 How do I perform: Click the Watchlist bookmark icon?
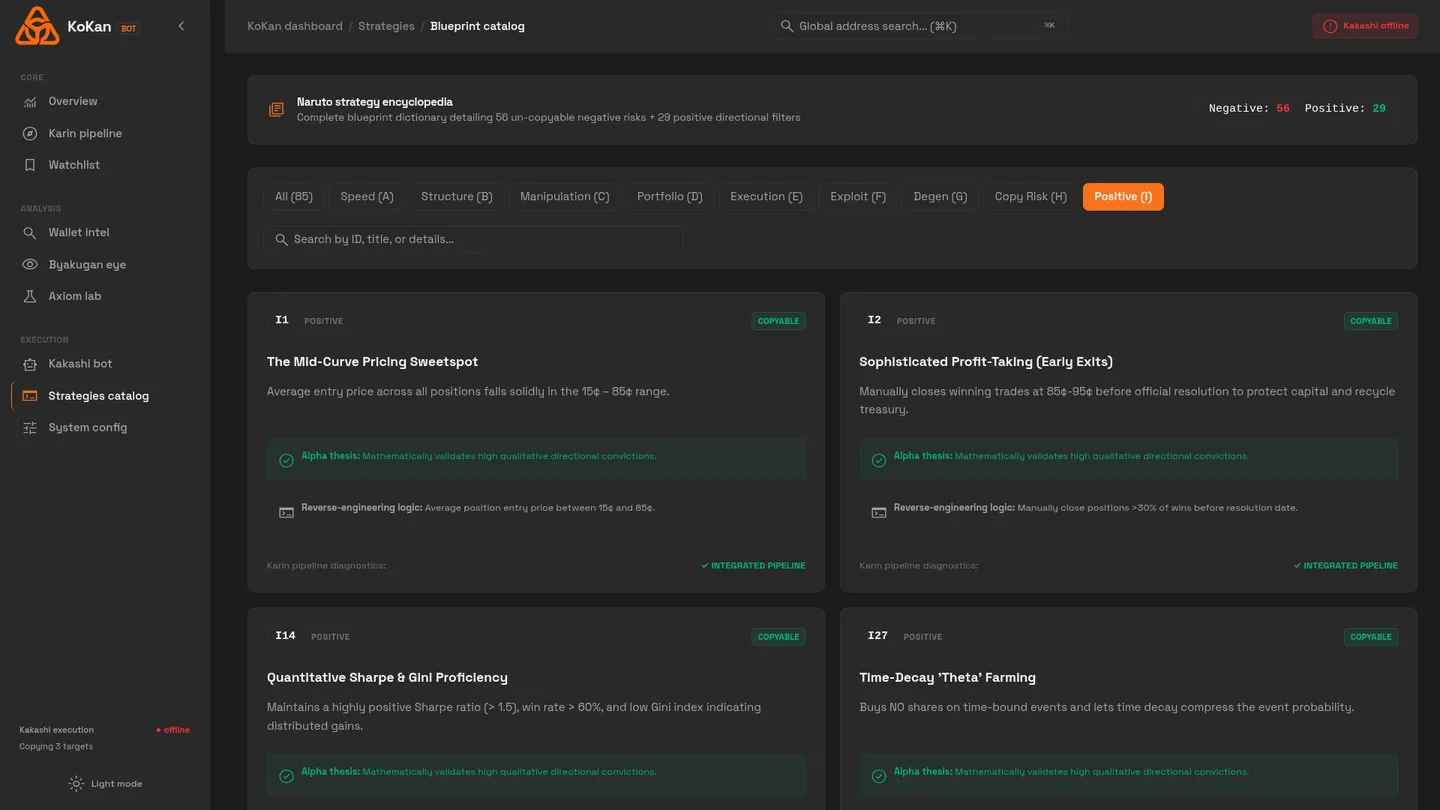pyautogui.click(x=30, y=165)
